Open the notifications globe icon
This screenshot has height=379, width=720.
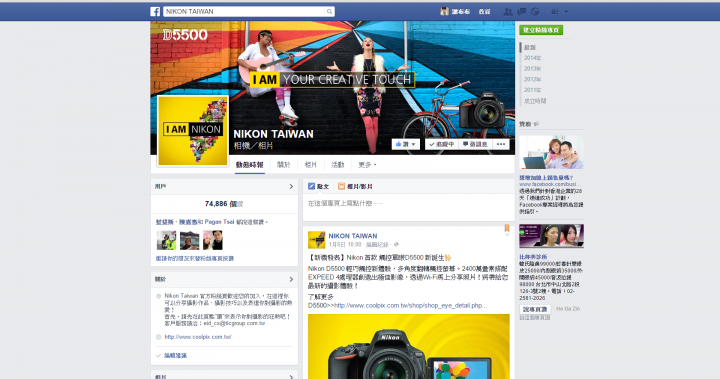coord(535,11)
